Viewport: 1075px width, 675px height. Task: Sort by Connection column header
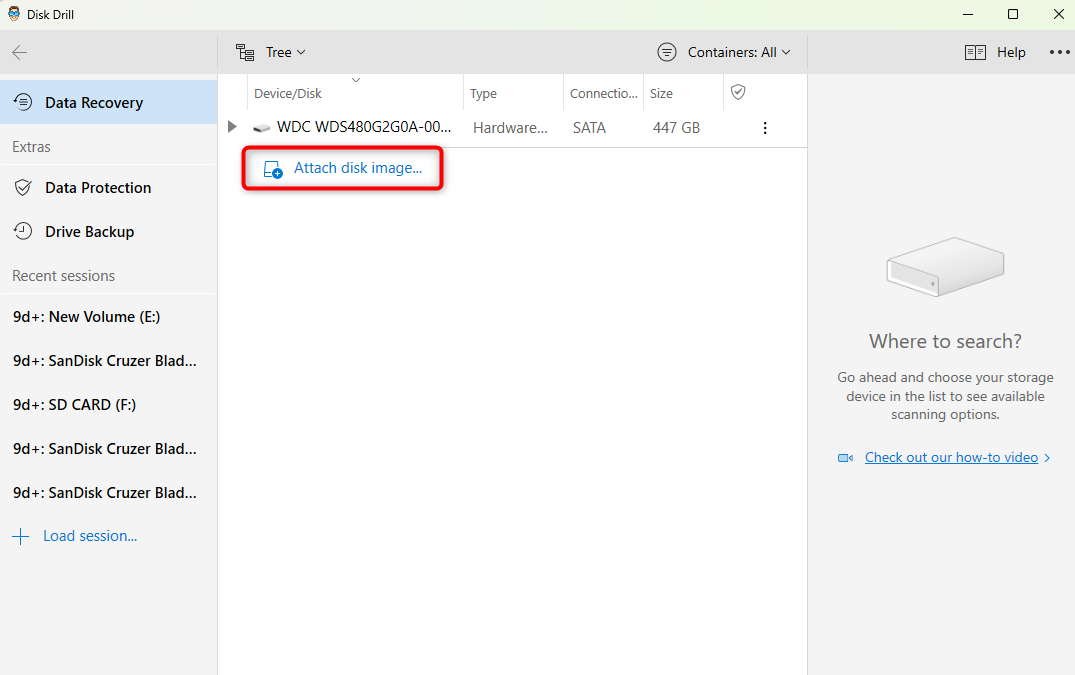pyautogui.click(x=603, y=93)
